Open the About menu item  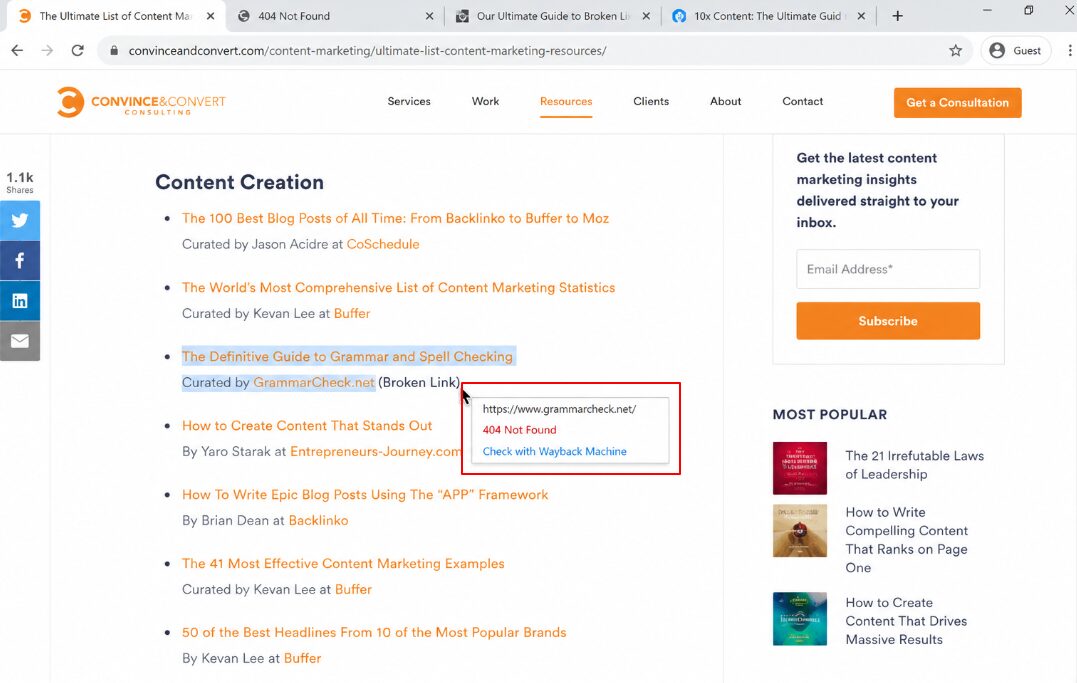(725, 101)
